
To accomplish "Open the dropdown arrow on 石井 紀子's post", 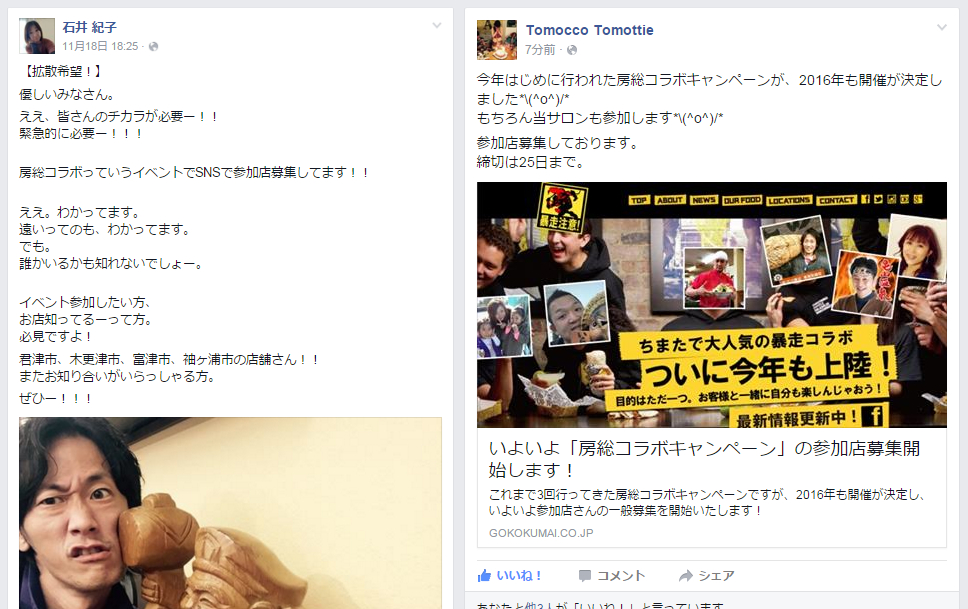I will [x=436, y=26].
